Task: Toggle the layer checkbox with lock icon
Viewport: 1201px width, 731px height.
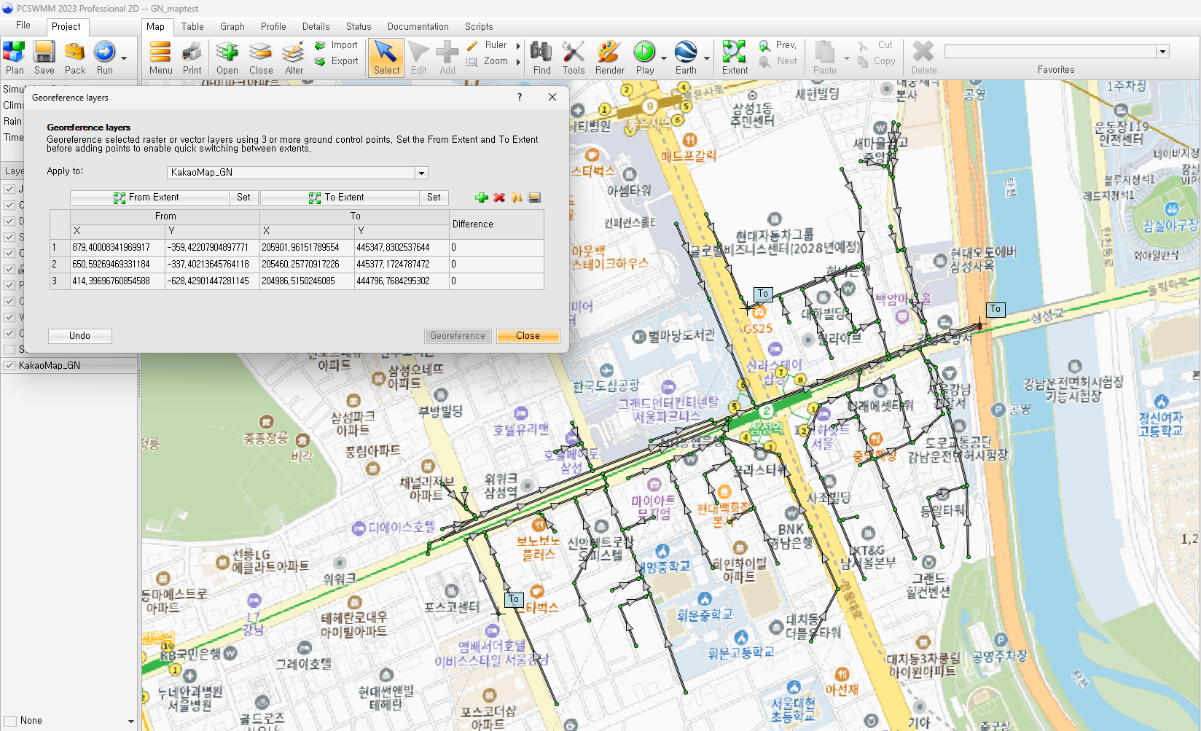Action: (10, 269)
